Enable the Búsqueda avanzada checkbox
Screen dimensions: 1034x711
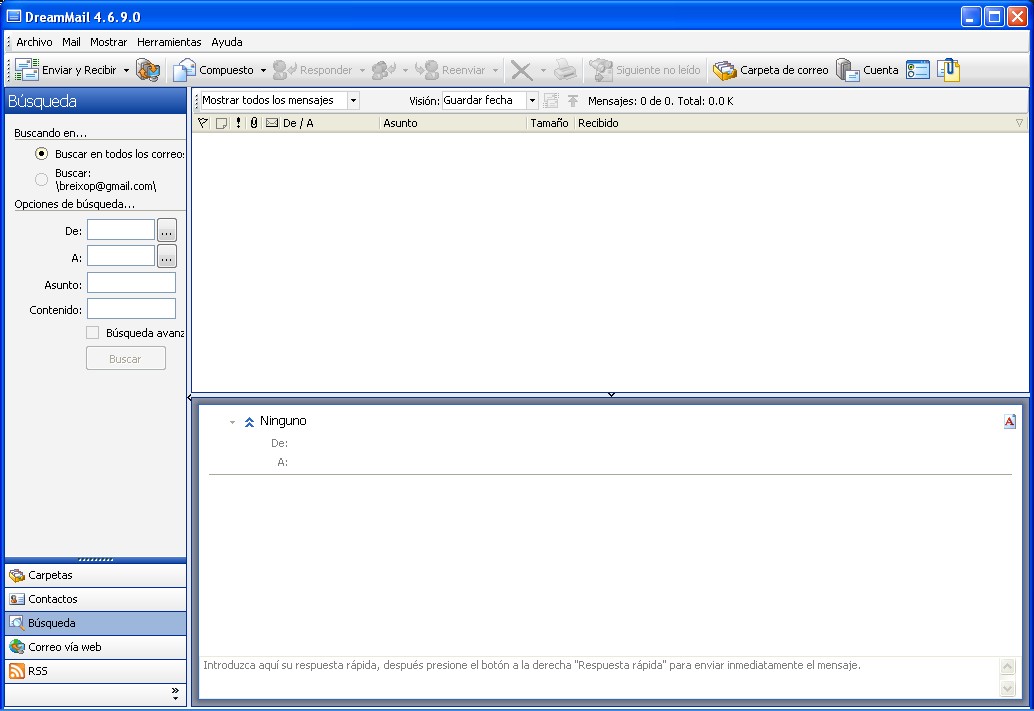(92, 333)
